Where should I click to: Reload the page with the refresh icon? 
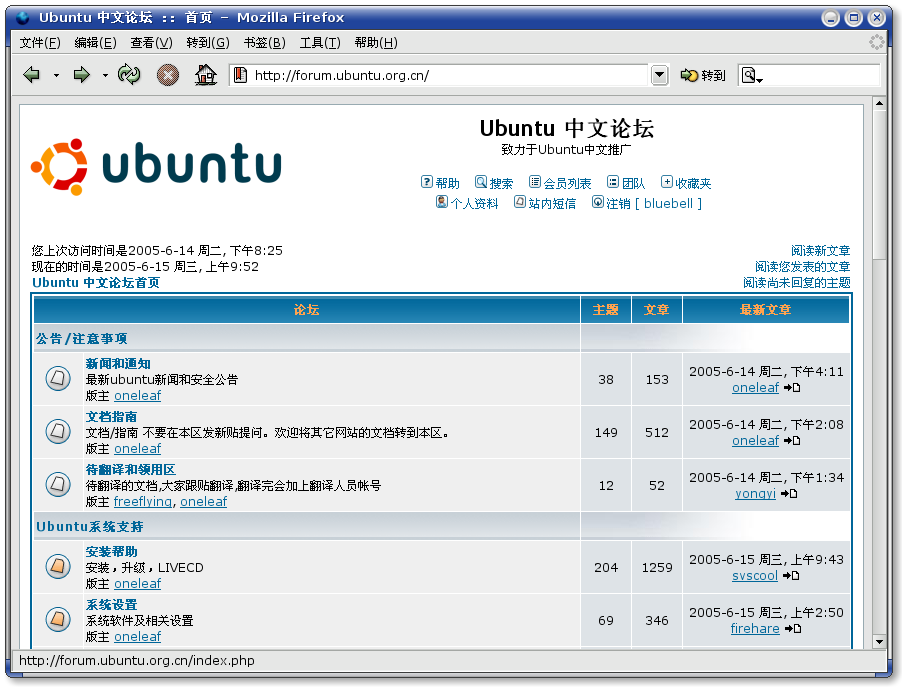(x=129, y=75)
